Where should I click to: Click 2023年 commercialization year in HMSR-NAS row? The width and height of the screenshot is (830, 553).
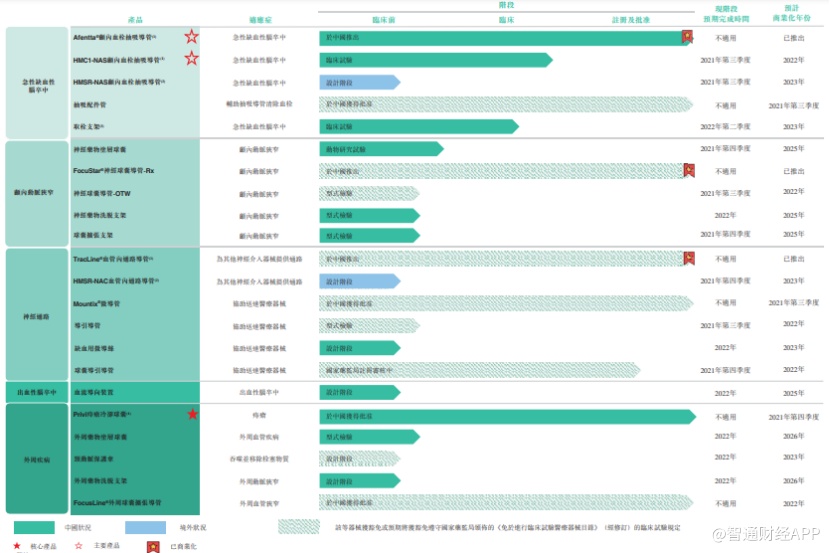(x=793, y=82)
